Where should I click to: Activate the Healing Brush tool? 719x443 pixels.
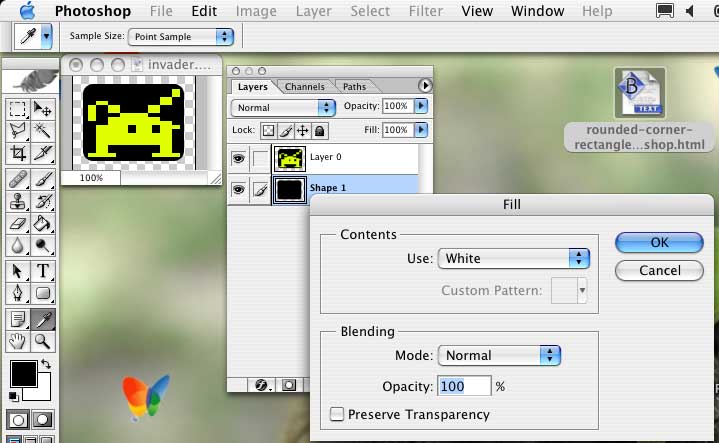tap(18, 179)
